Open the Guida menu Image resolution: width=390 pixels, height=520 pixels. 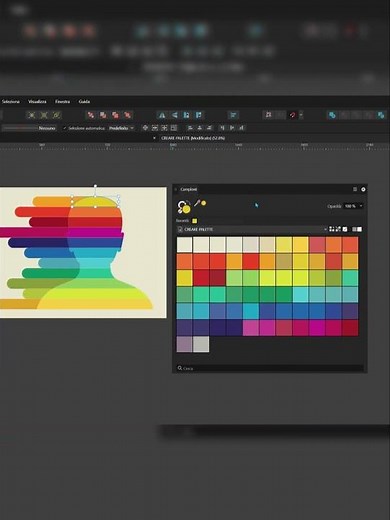point(84,101)
